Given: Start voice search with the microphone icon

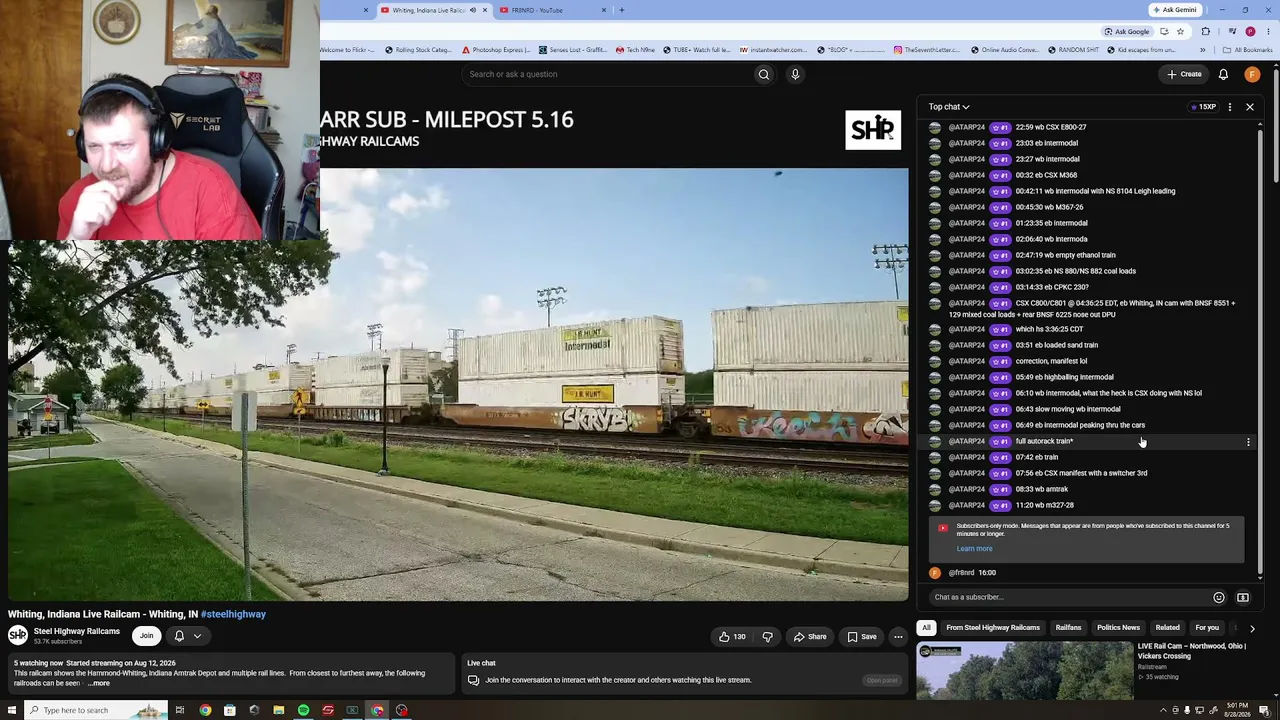Looking at the screenshot, I should [x=795, y=74].
